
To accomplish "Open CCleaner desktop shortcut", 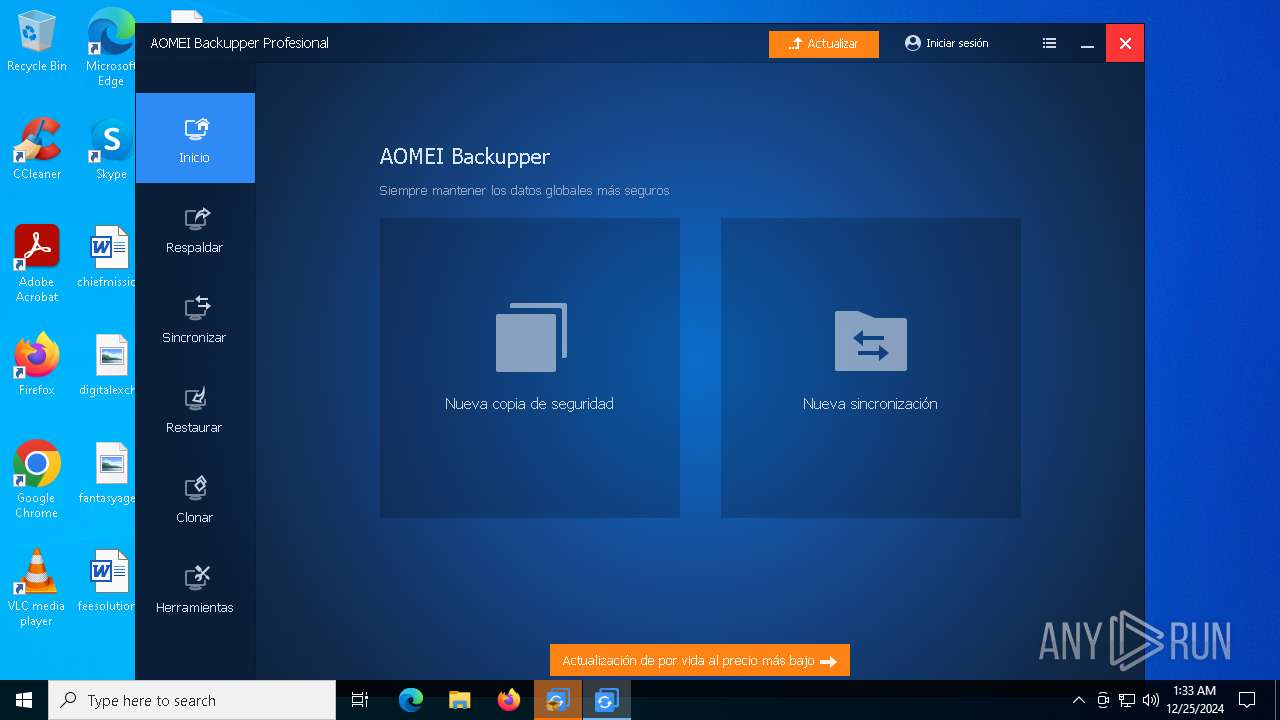I will 37,148.
